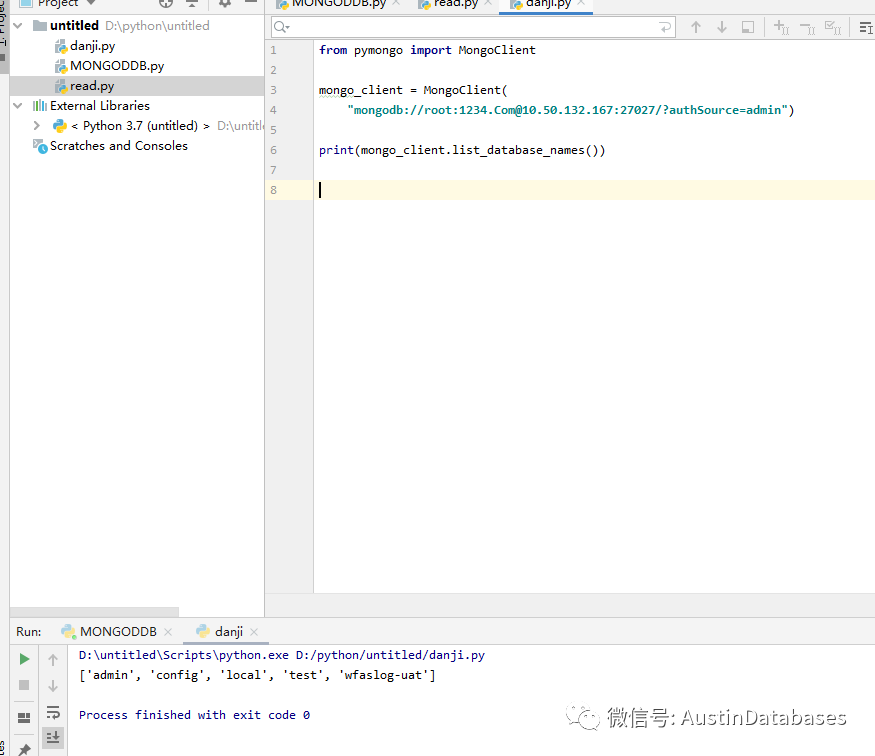The height and width of the screenshot is (756, 875).
Task: Open the Restore Layout icon in Run panel
Action: tap(24, 718)
